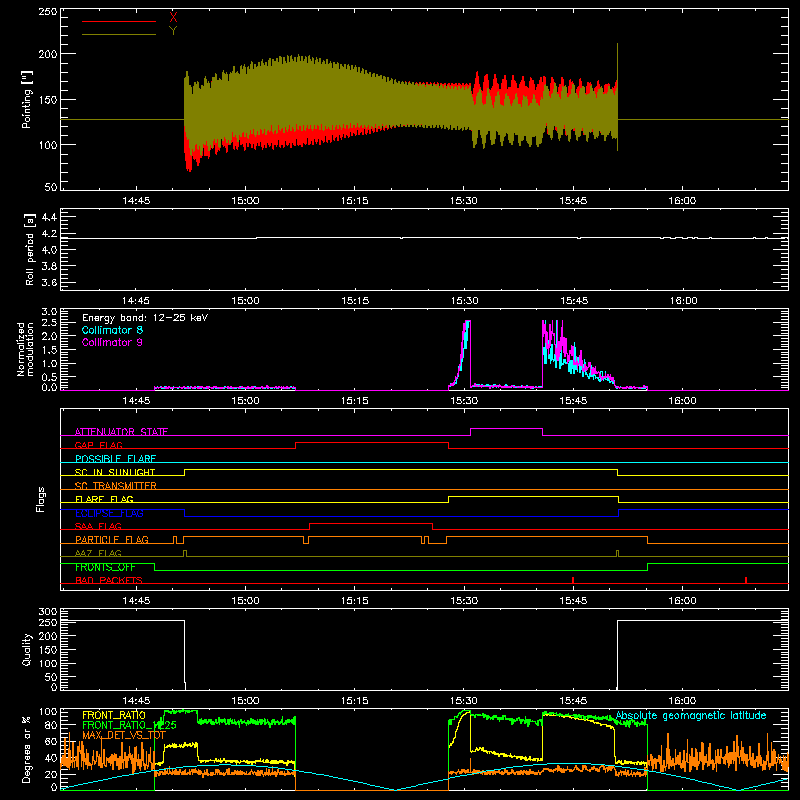The width and height of the screenshot is (800, 800).
Task: Click the 'ATTENUATOR_STATE' flag label
Action: tap(121, 432)
